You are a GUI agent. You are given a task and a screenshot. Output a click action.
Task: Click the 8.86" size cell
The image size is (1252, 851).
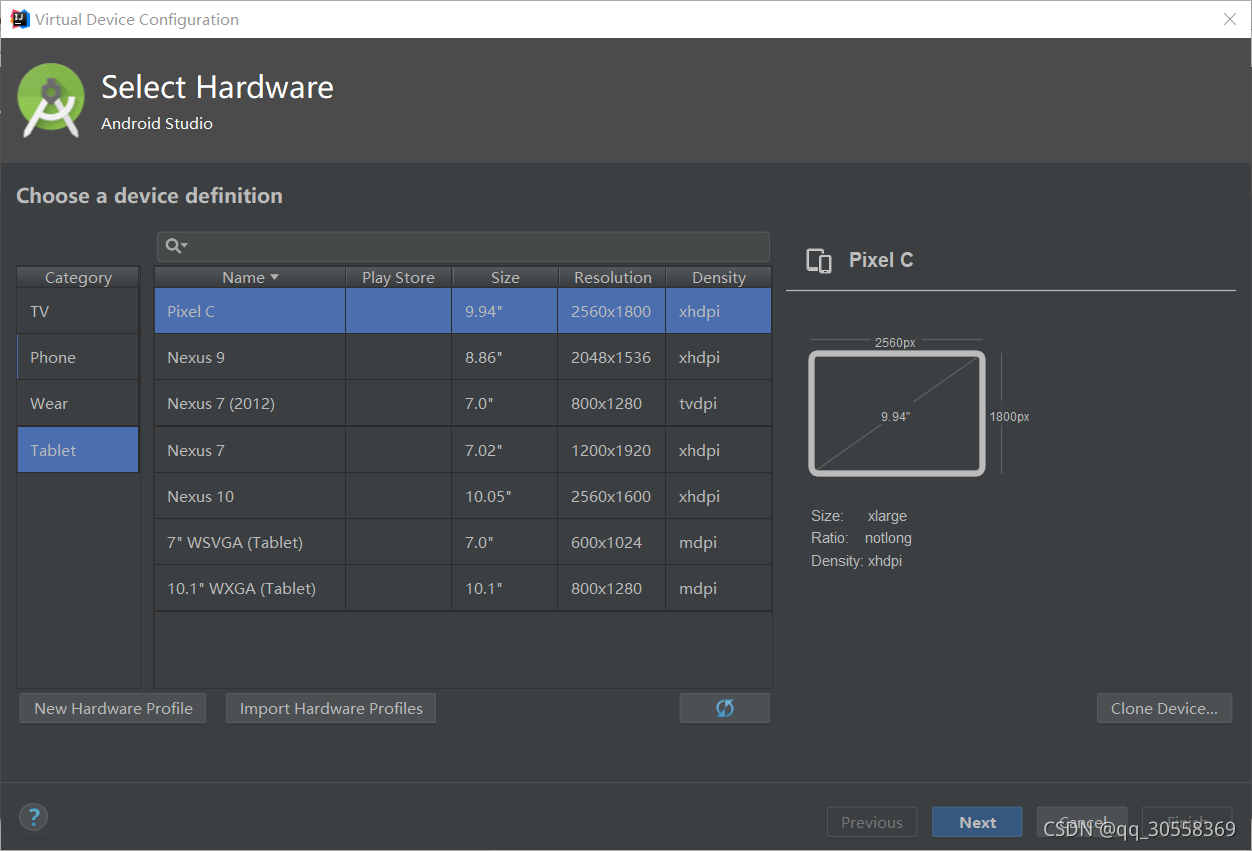[505, 357]
